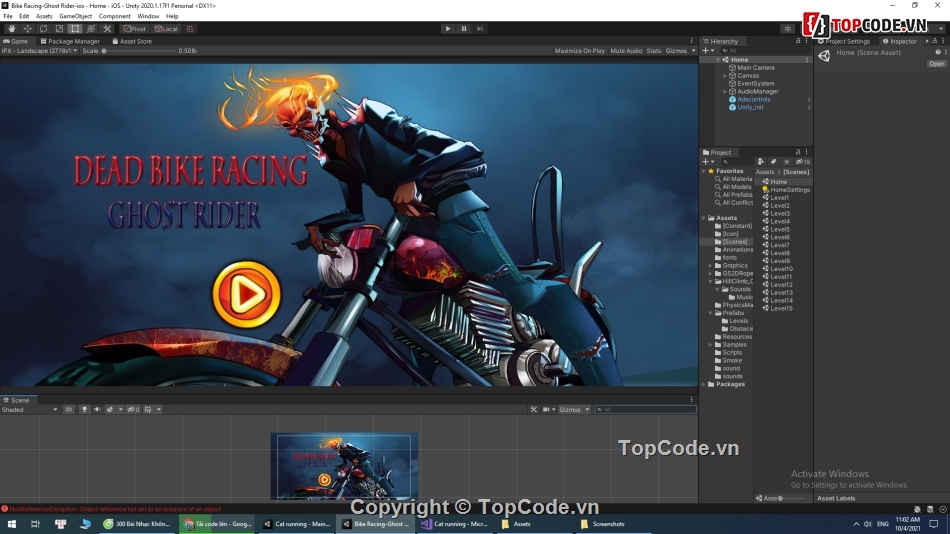This screenshot has width=950, height=534.
Task: Select the HomeSettings asset
Action: pos(789,190)
